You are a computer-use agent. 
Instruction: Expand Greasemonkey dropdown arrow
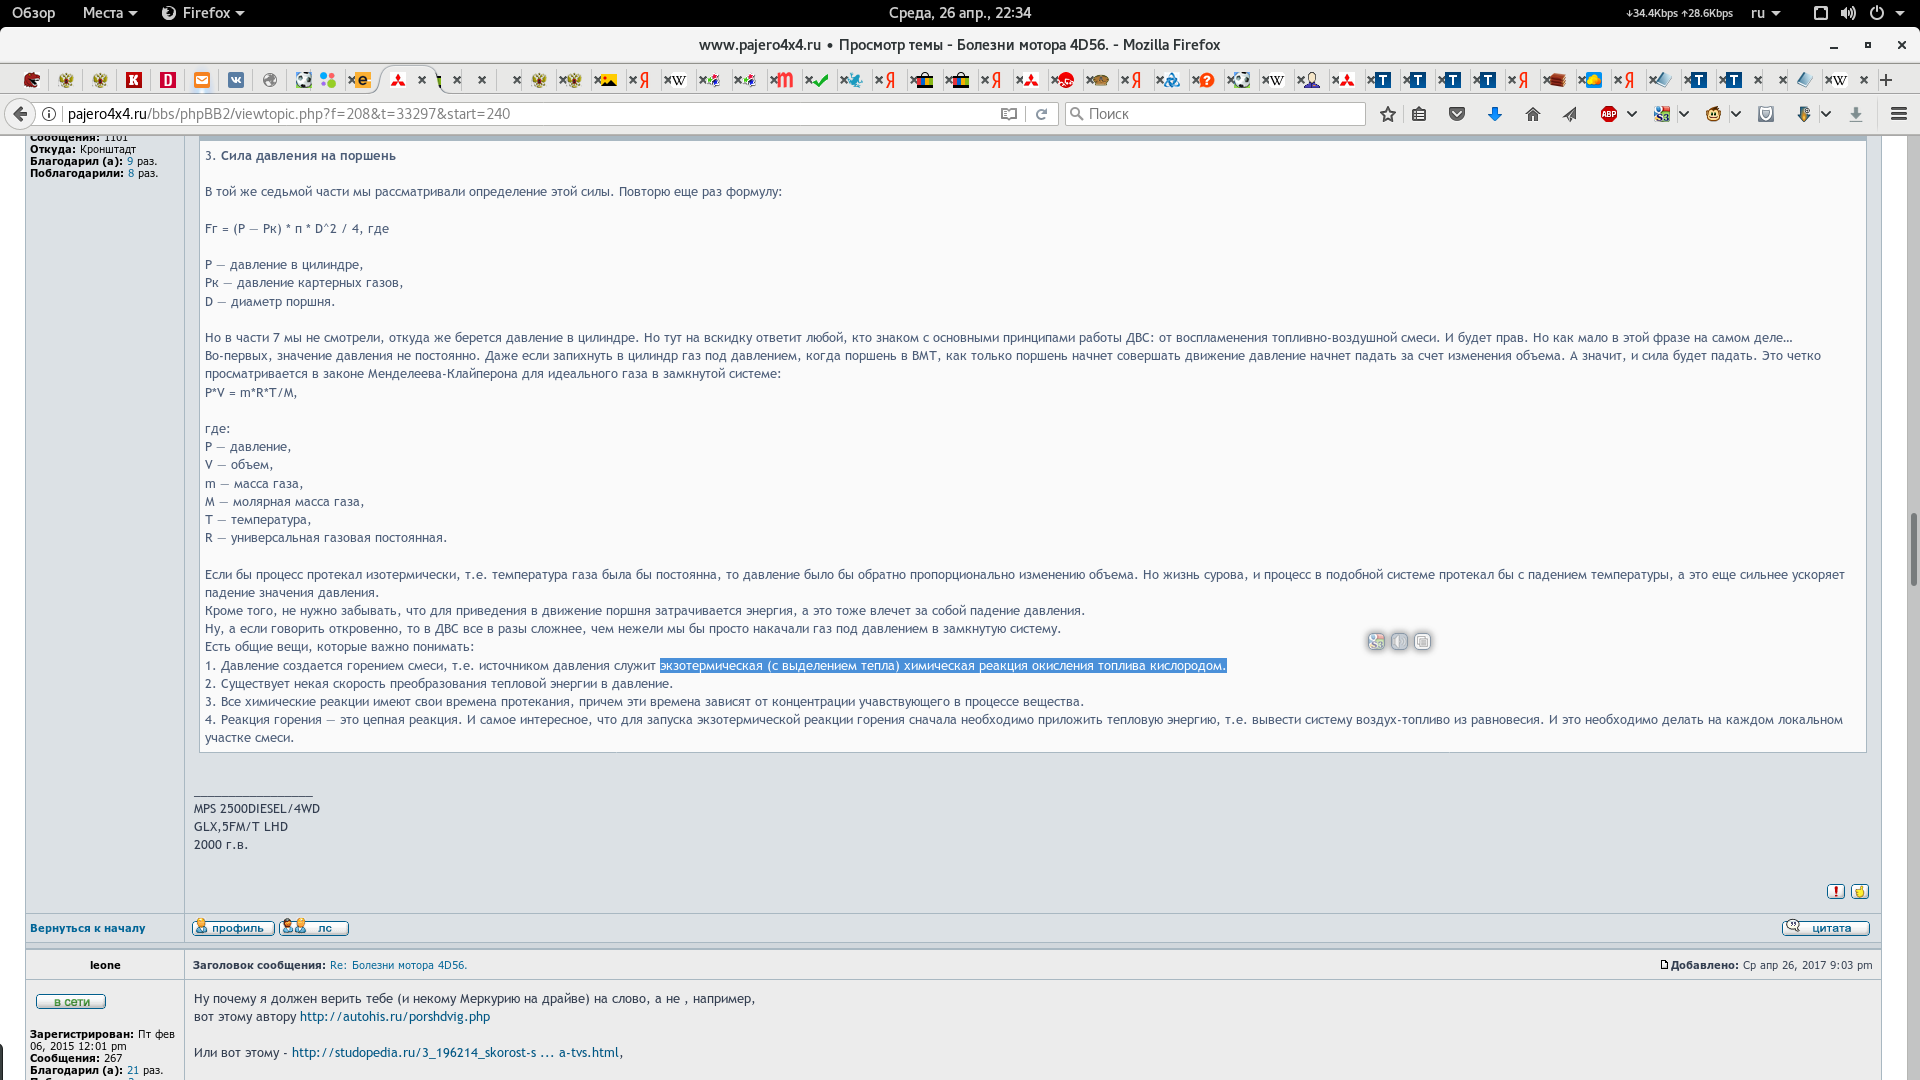[x=1736, y=114]
